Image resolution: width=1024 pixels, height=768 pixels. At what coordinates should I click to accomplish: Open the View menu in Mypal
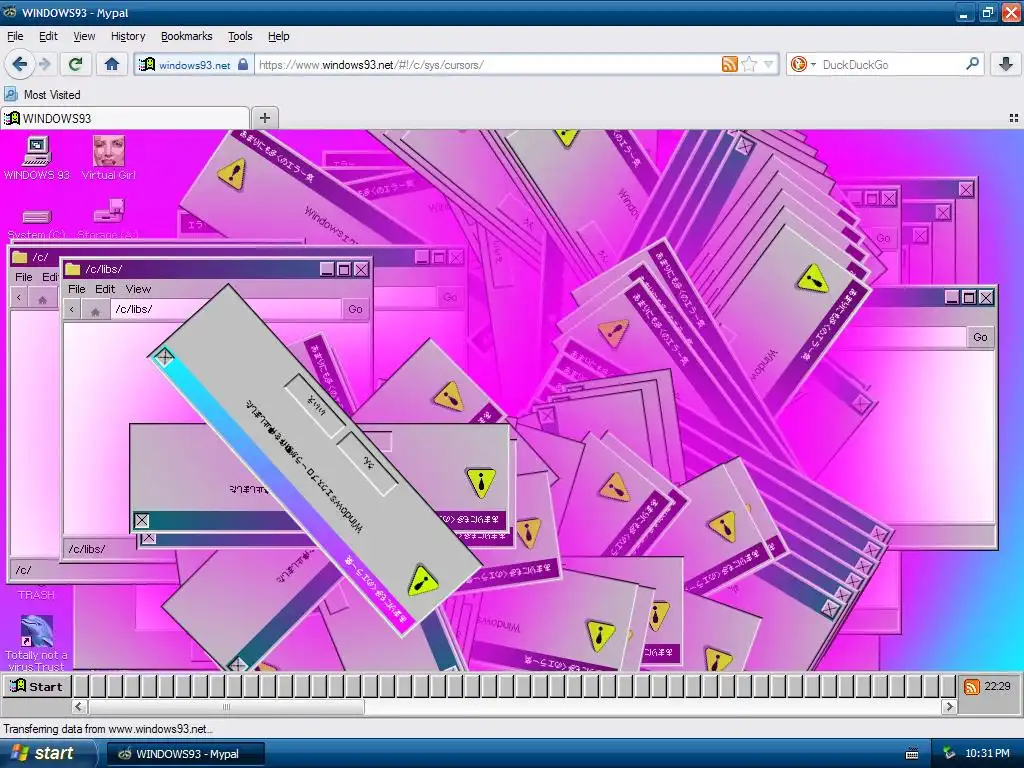(x=84, y=36)
